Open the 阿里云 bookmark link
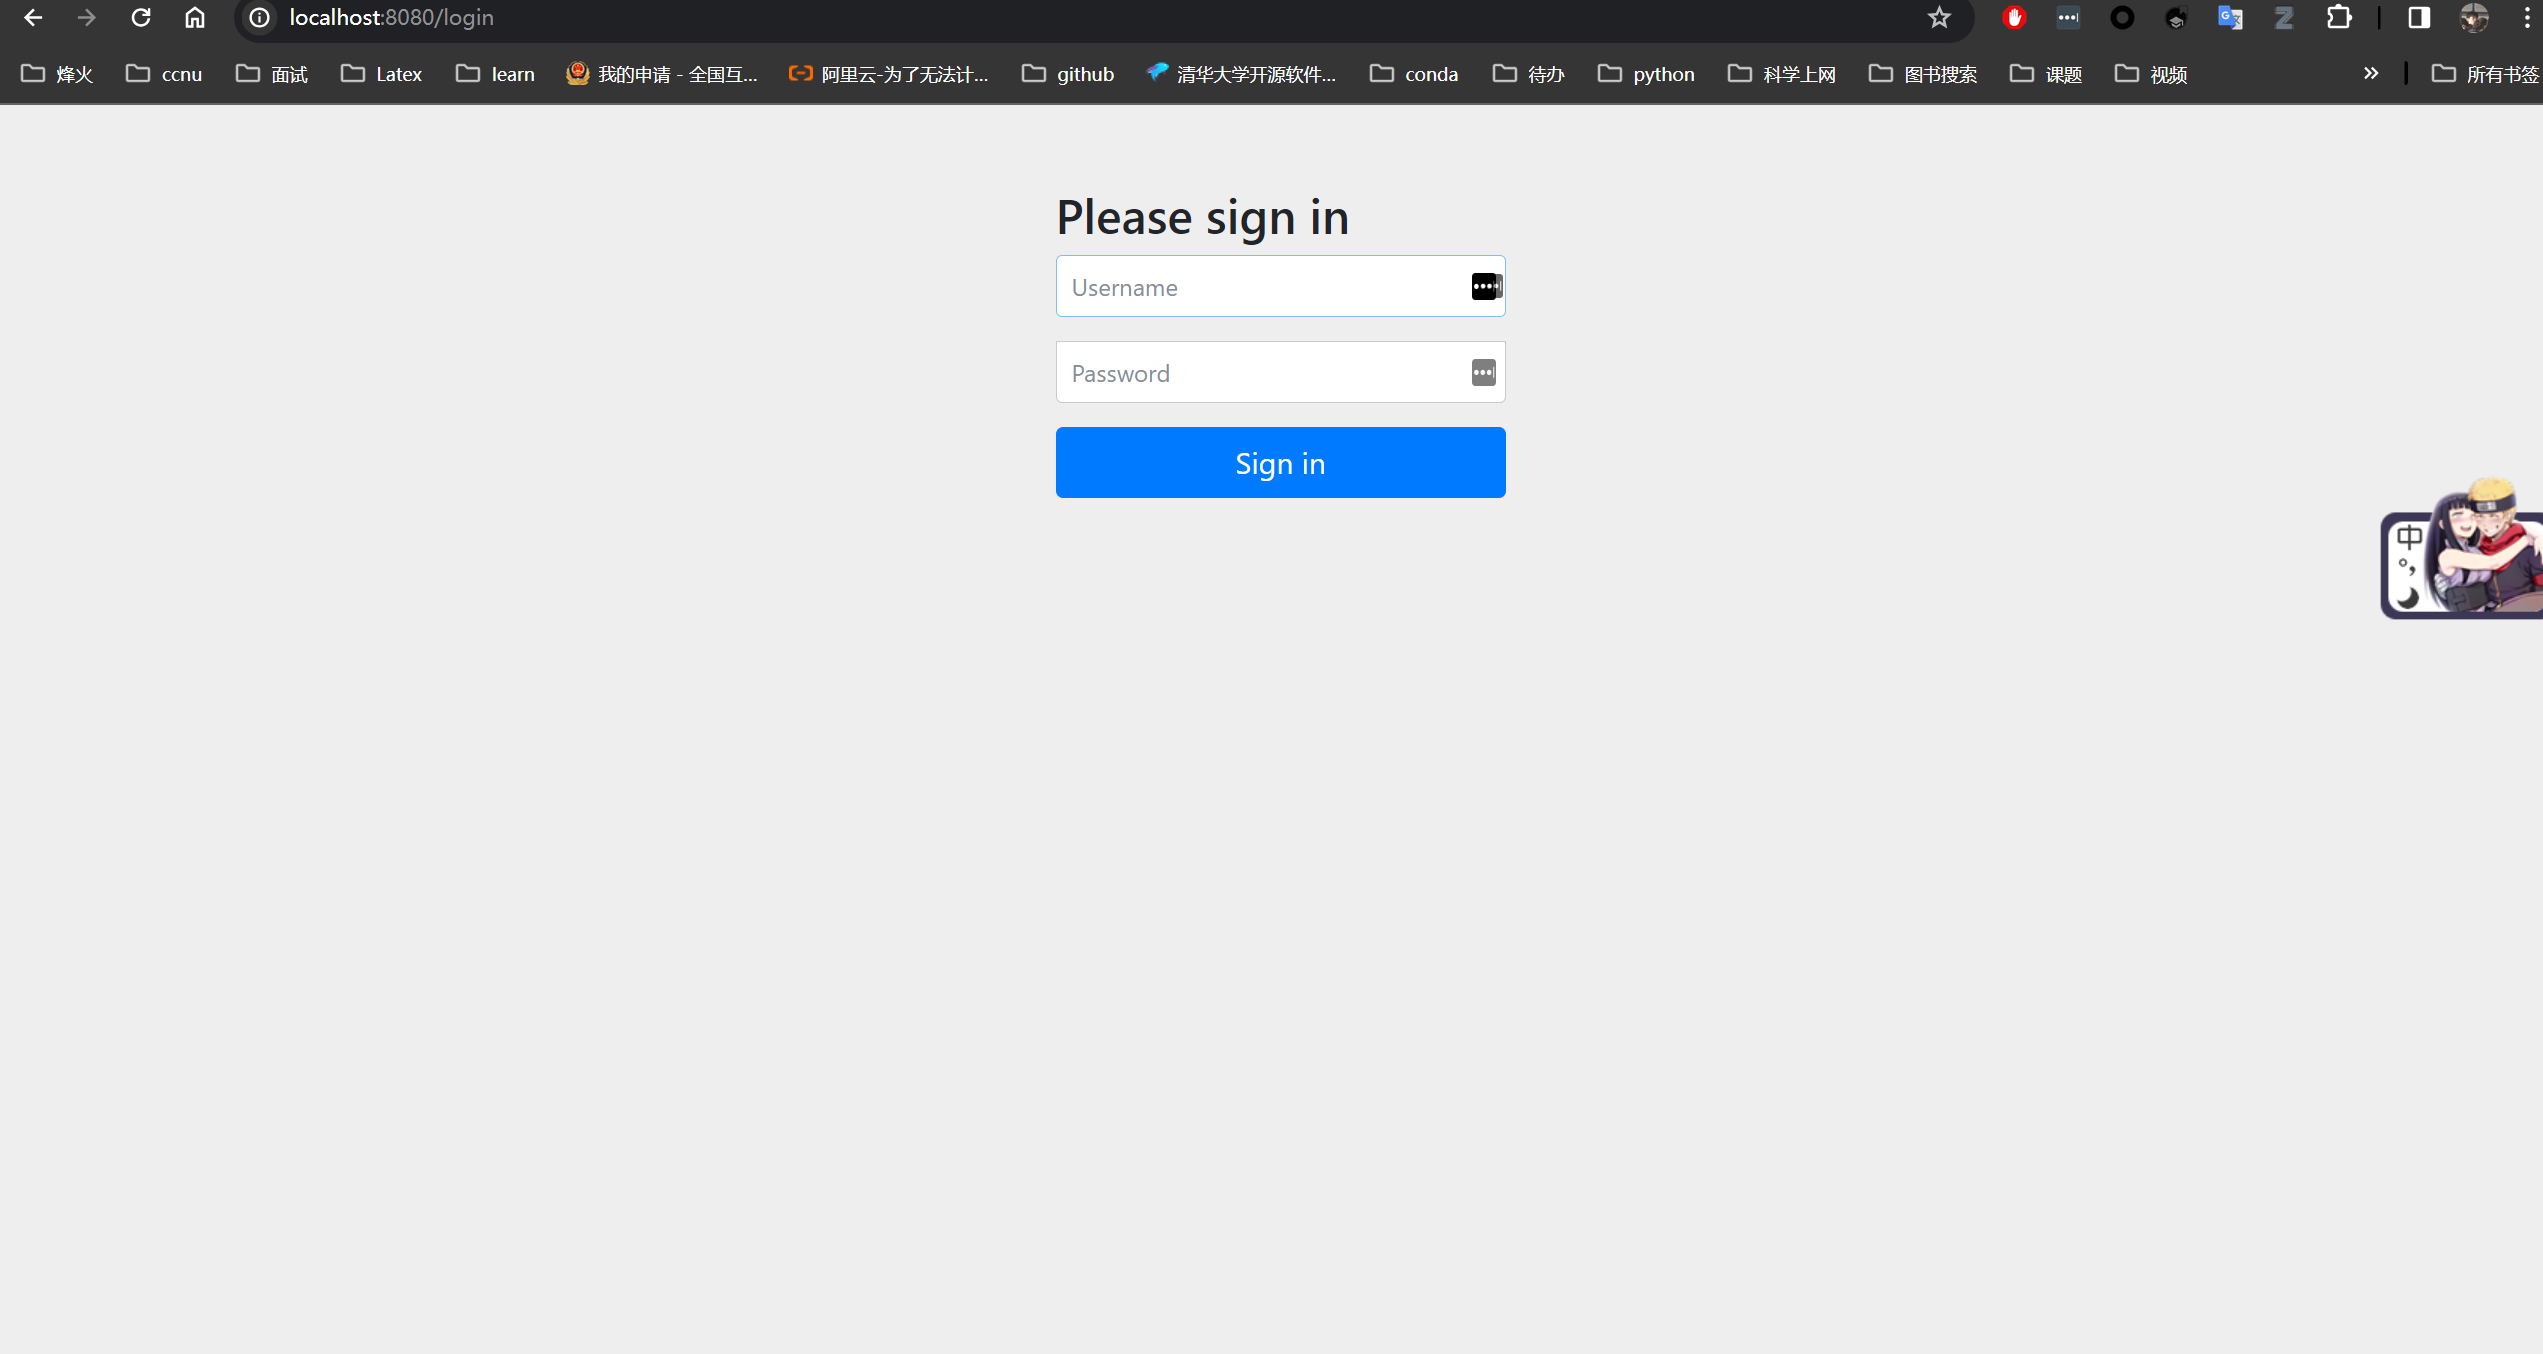Image resolution: width=2543 pixels, height=1354 pixels. 888,74
